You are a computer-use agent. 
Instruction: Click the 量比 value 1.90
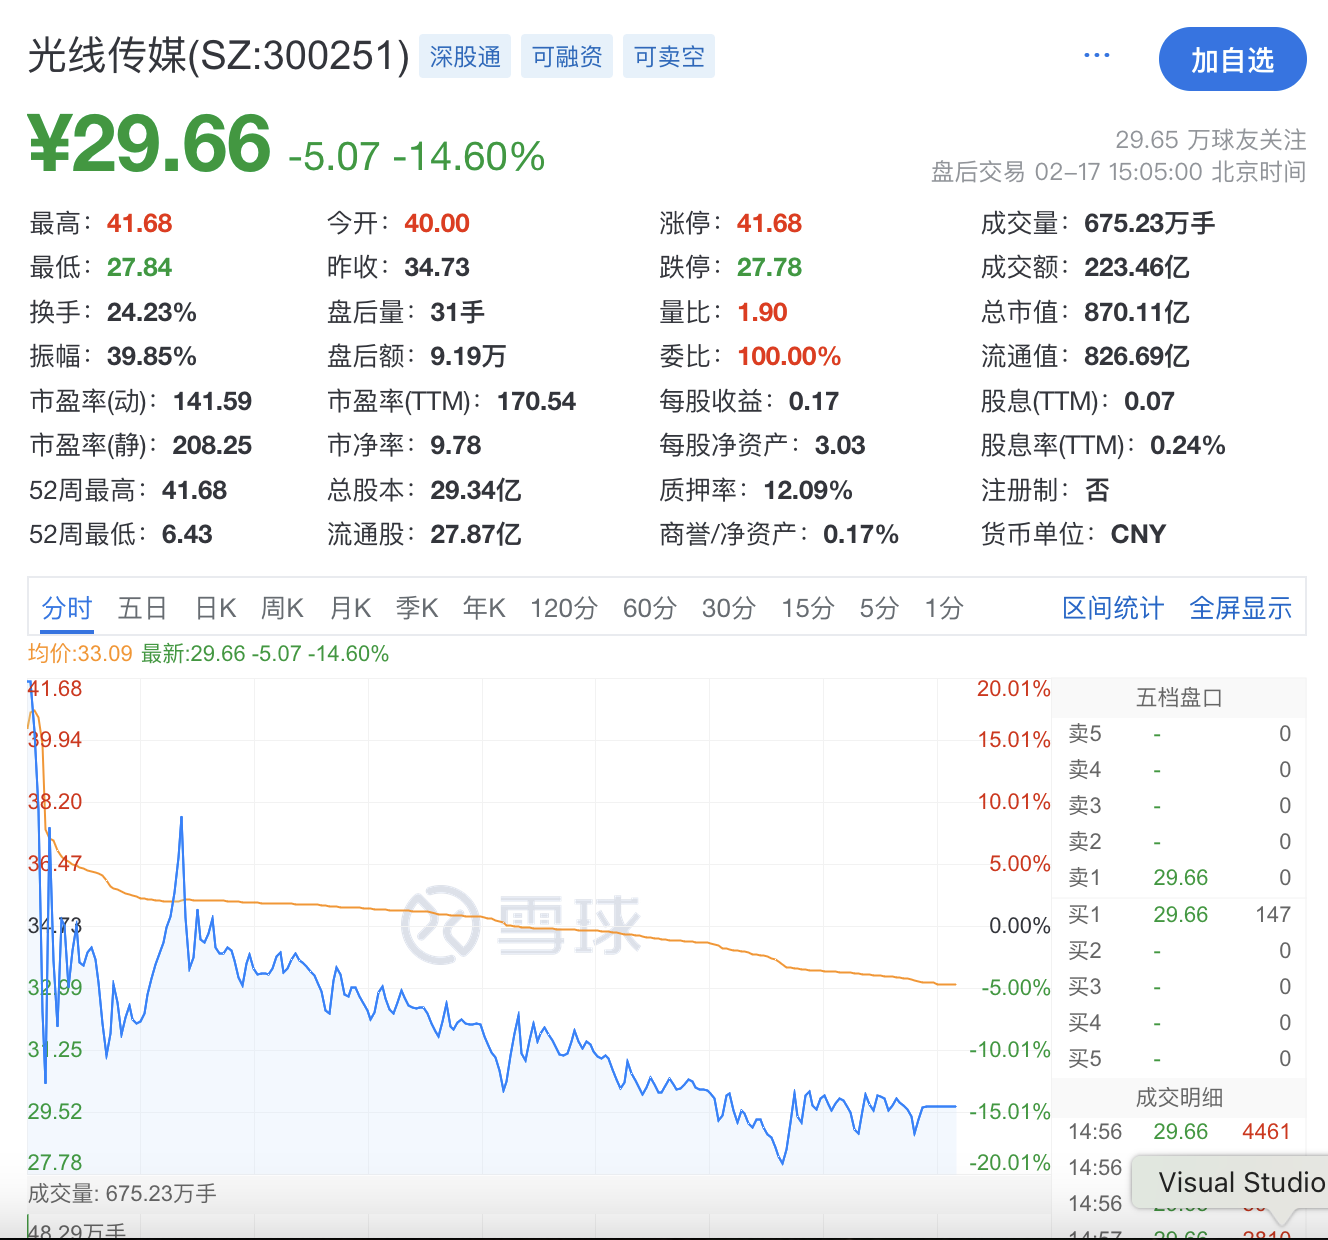tap(763, 312)
